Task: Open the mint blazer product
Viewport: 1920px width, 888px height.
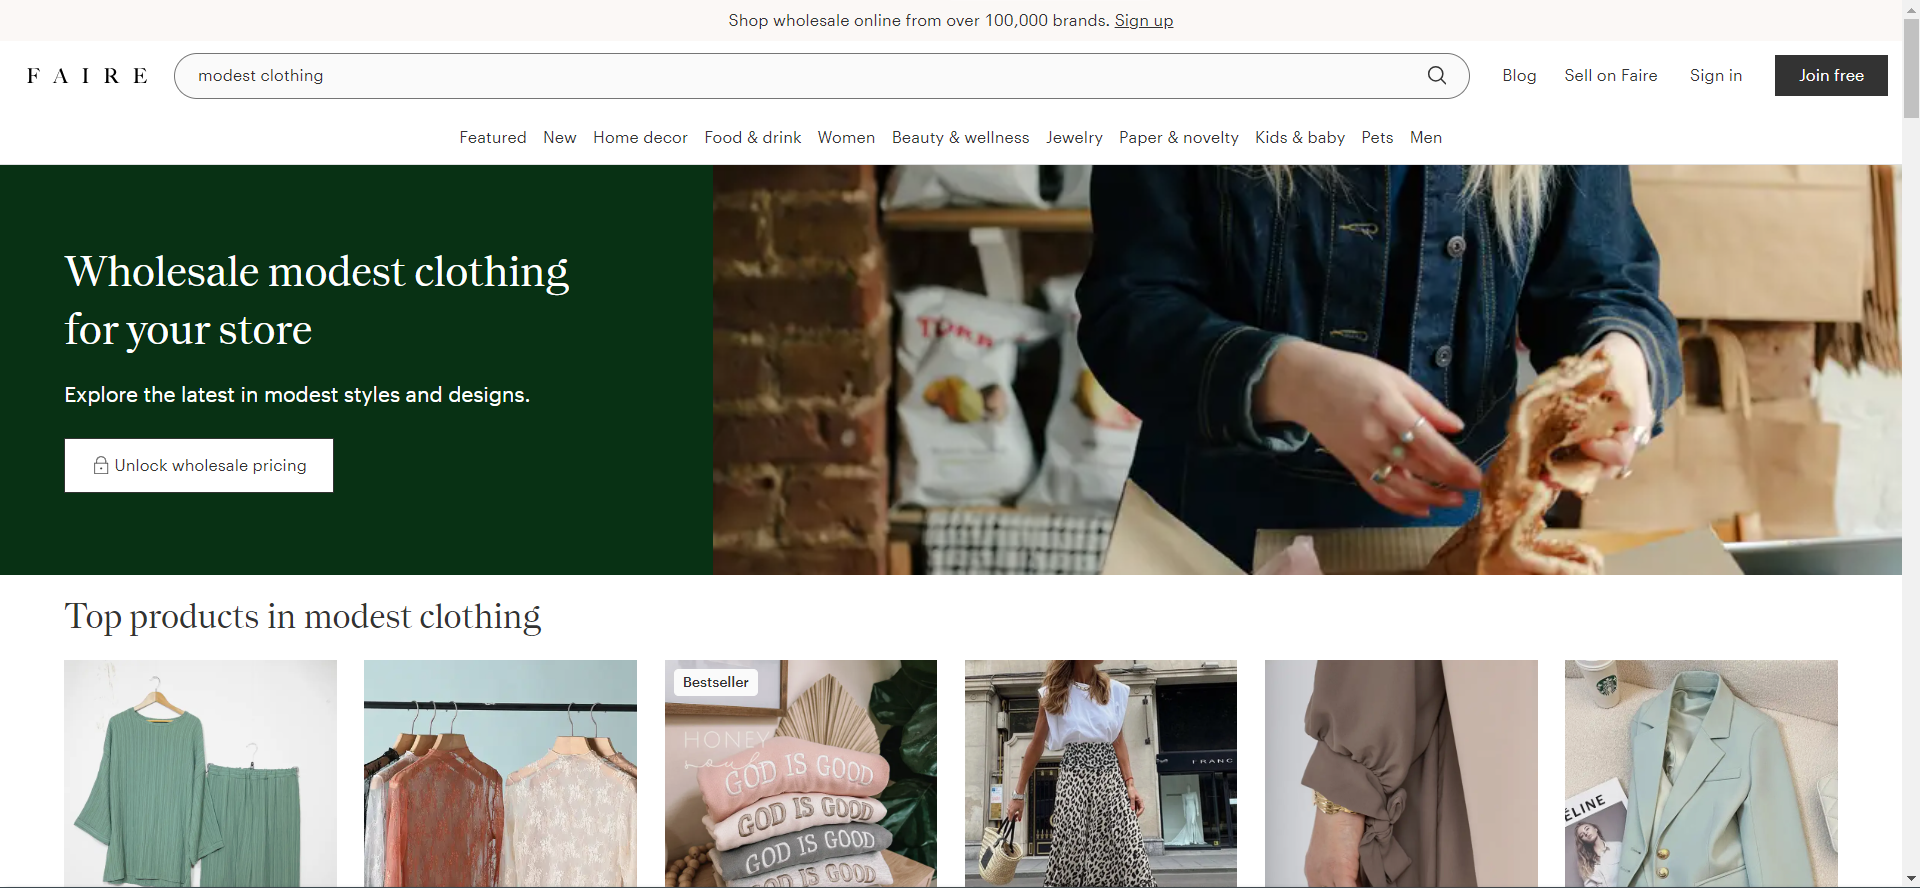Action: tap(1701, 773)
